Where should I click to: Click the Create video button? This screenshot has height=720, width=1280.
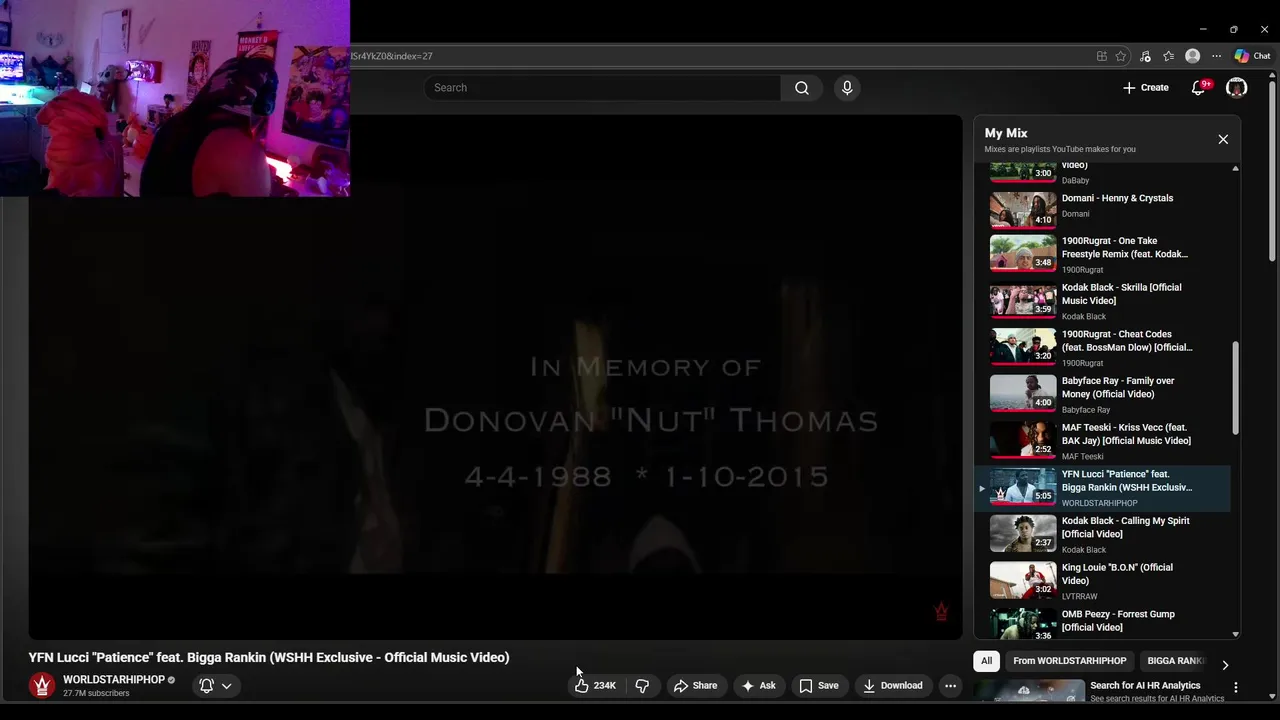1146,88
